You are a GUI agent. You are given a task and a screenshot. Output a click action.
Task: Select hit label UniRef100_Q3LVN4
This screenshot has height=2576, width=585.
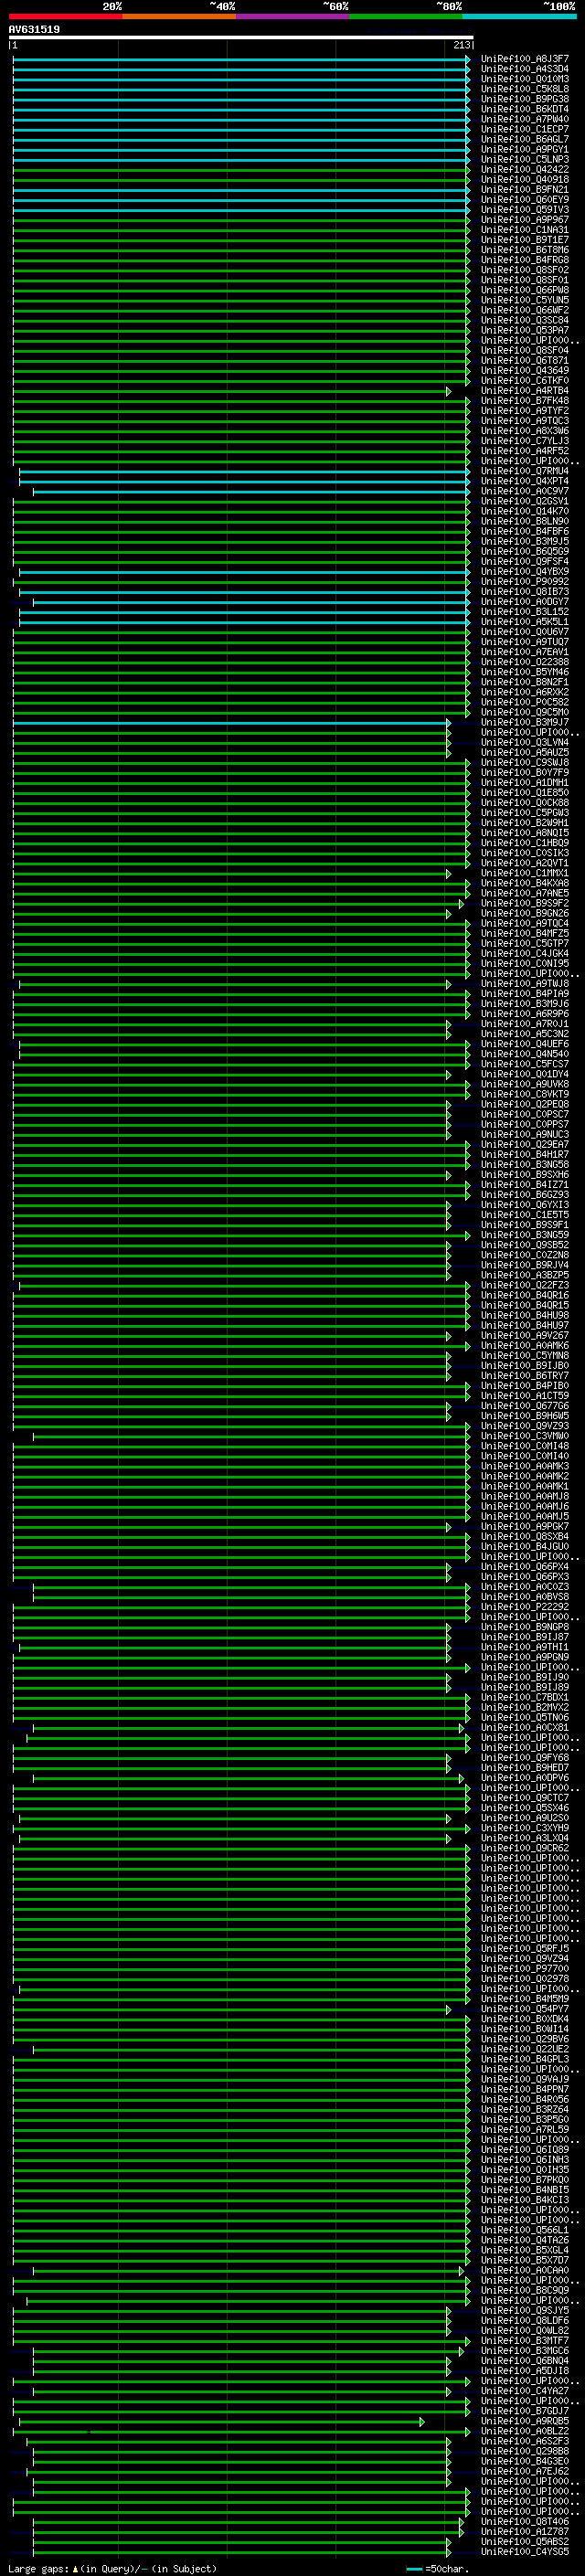[x=525, y=743]
